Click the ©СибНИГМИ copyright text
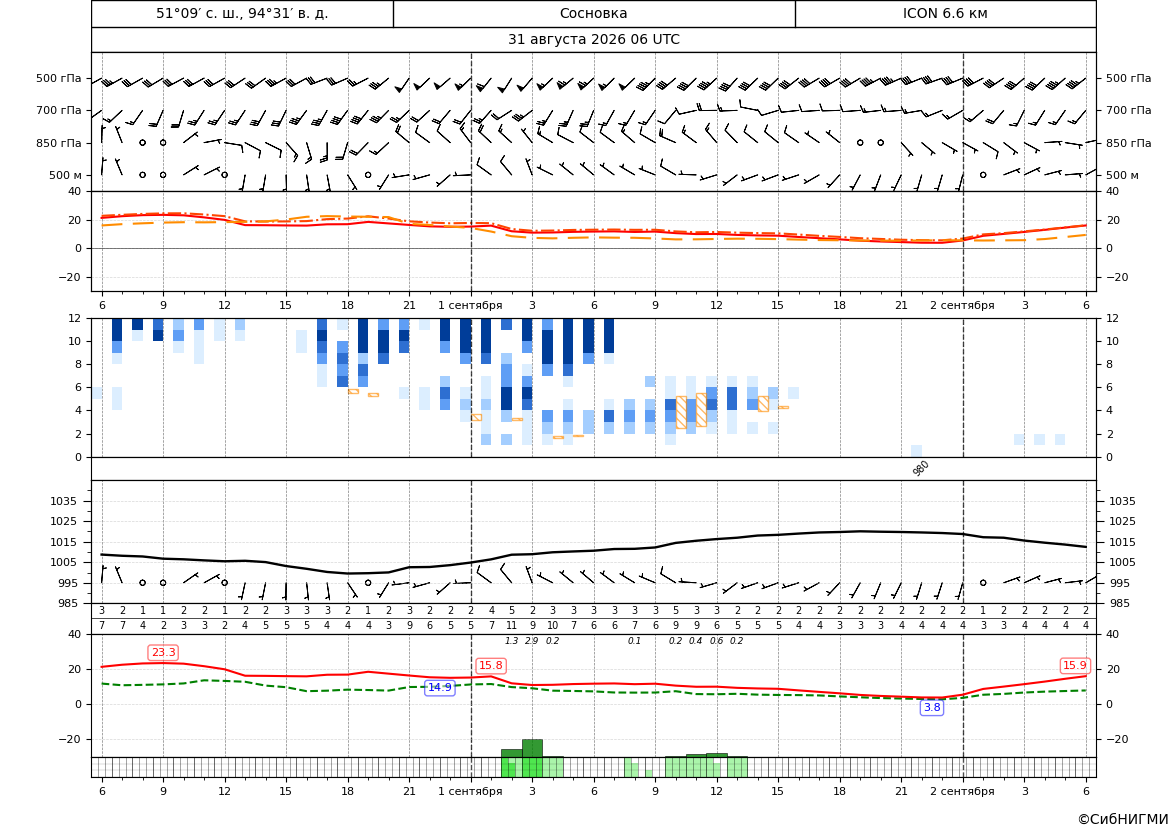 click(1123, 819)
